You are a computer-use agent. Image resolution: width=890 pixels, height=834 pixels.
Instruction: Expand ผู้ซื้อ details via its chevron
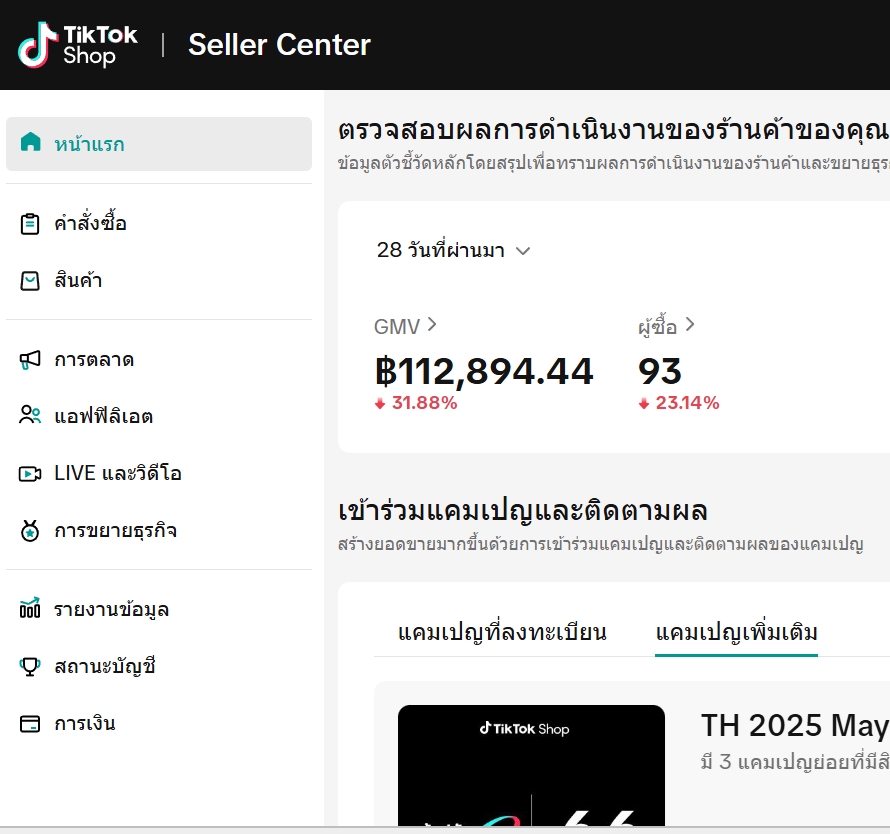(x=690, y=325)
